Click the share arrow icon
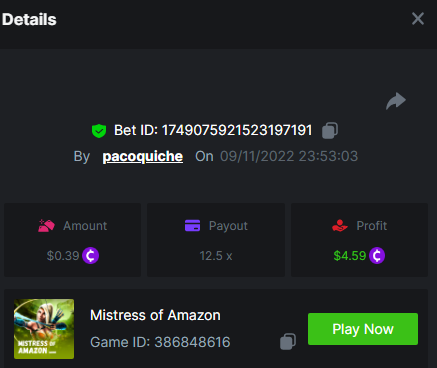The width and height of the screenshot is (437, 368). 396,101
